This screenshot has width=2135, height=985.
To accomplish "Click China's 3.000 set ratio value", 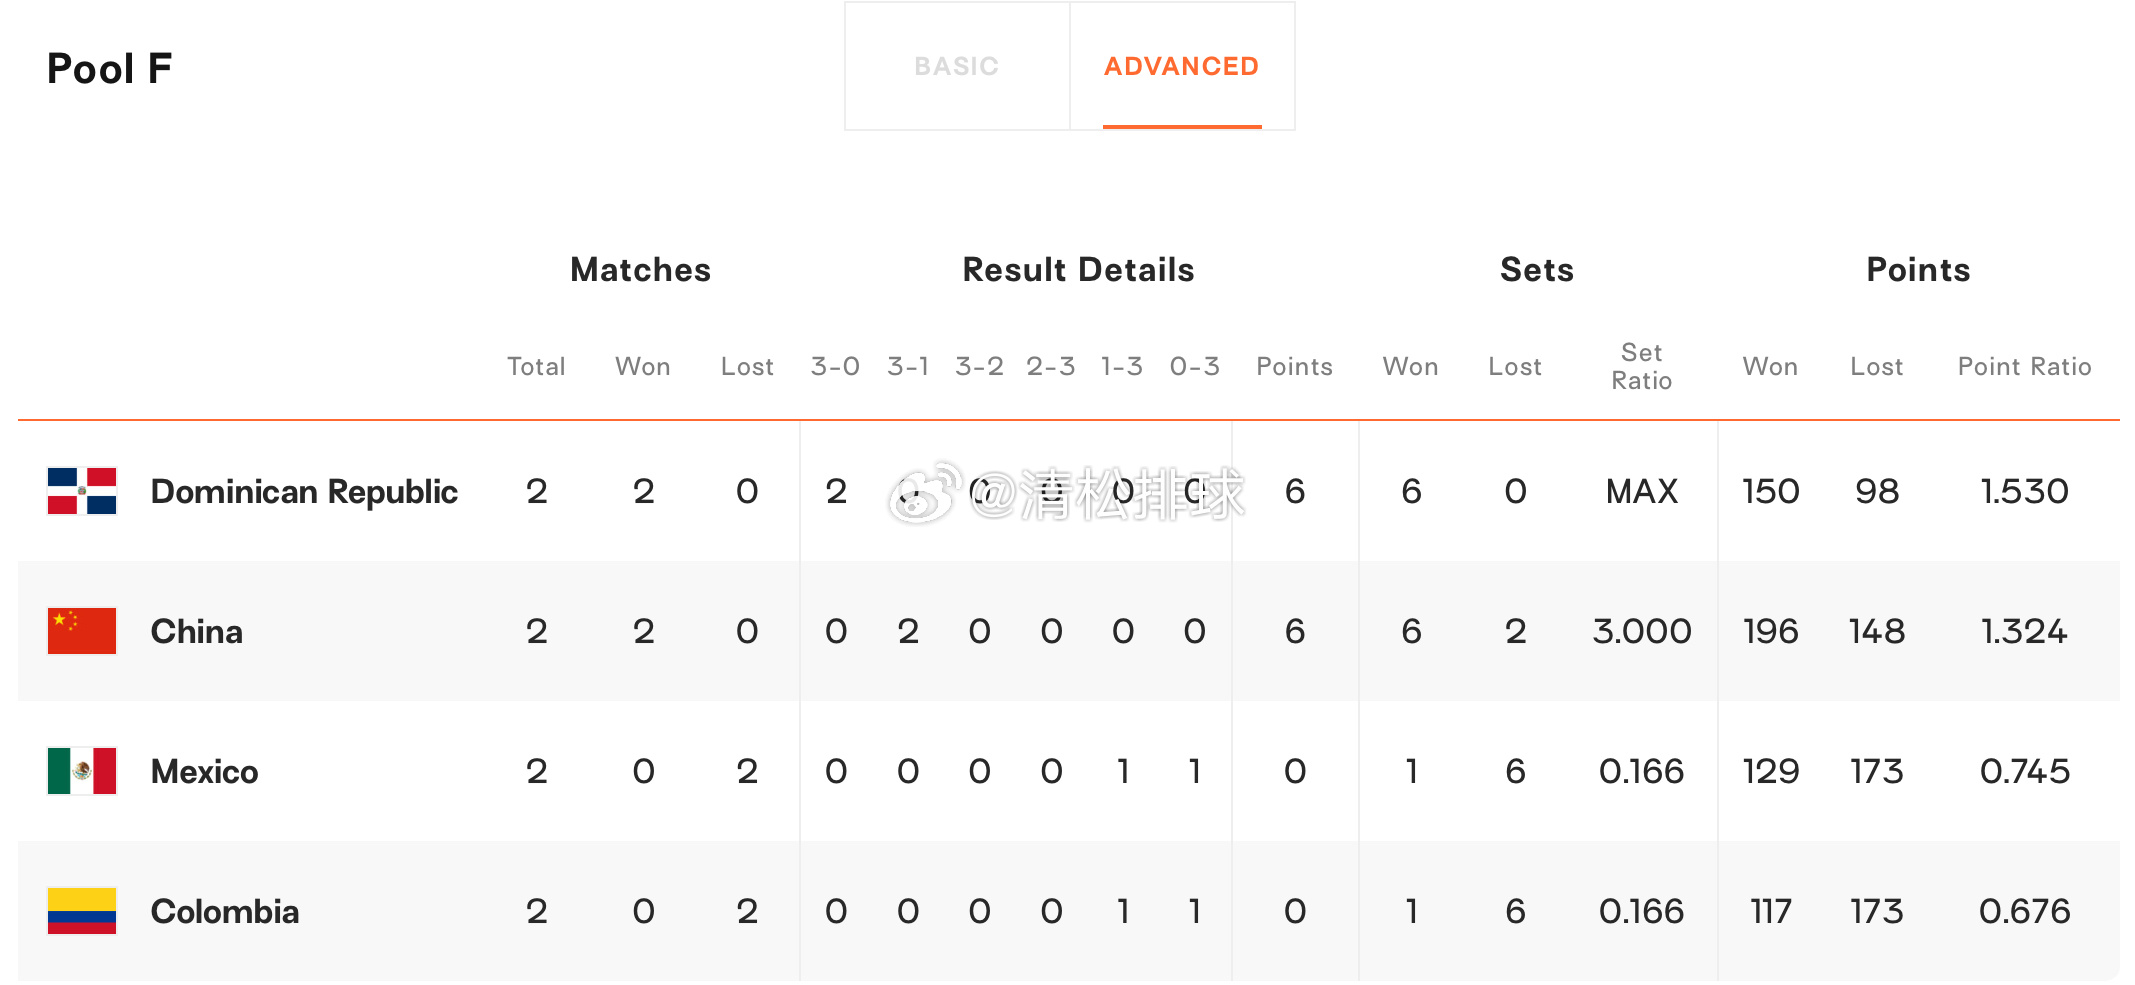I will click(x=1642, y=631).
